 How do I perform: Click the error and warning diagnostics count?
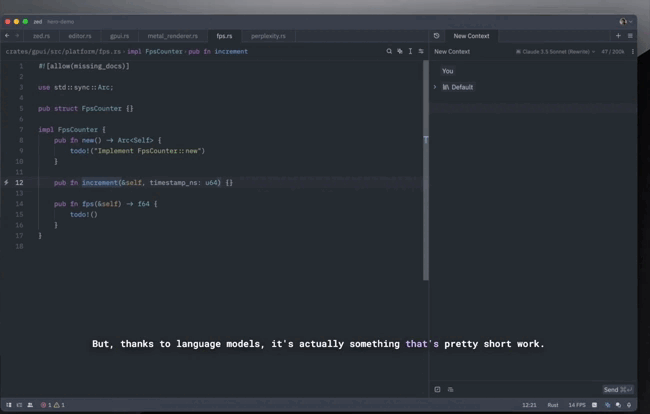(52, 405)
